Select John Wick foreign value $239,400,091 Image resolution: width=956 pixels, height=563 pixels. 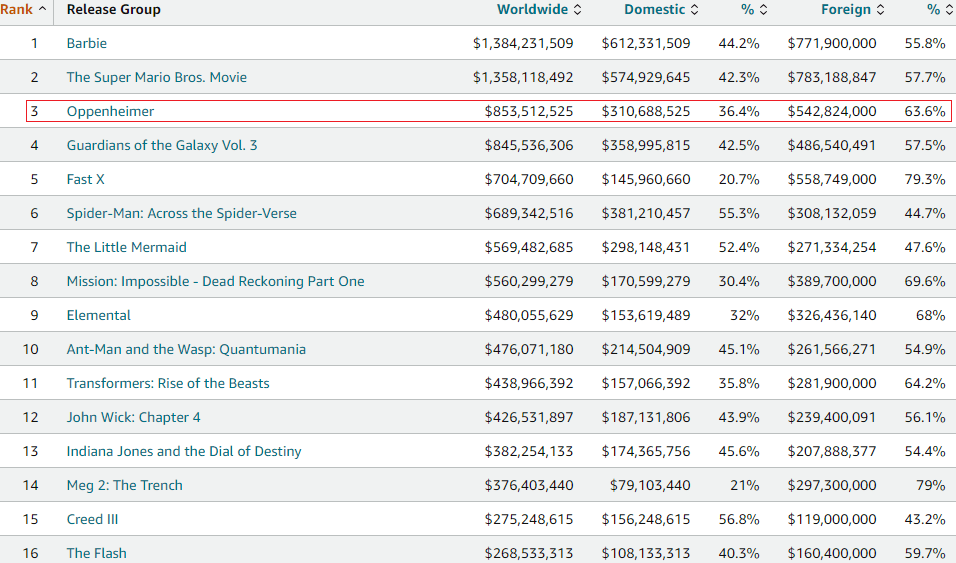tap(832, 417)
